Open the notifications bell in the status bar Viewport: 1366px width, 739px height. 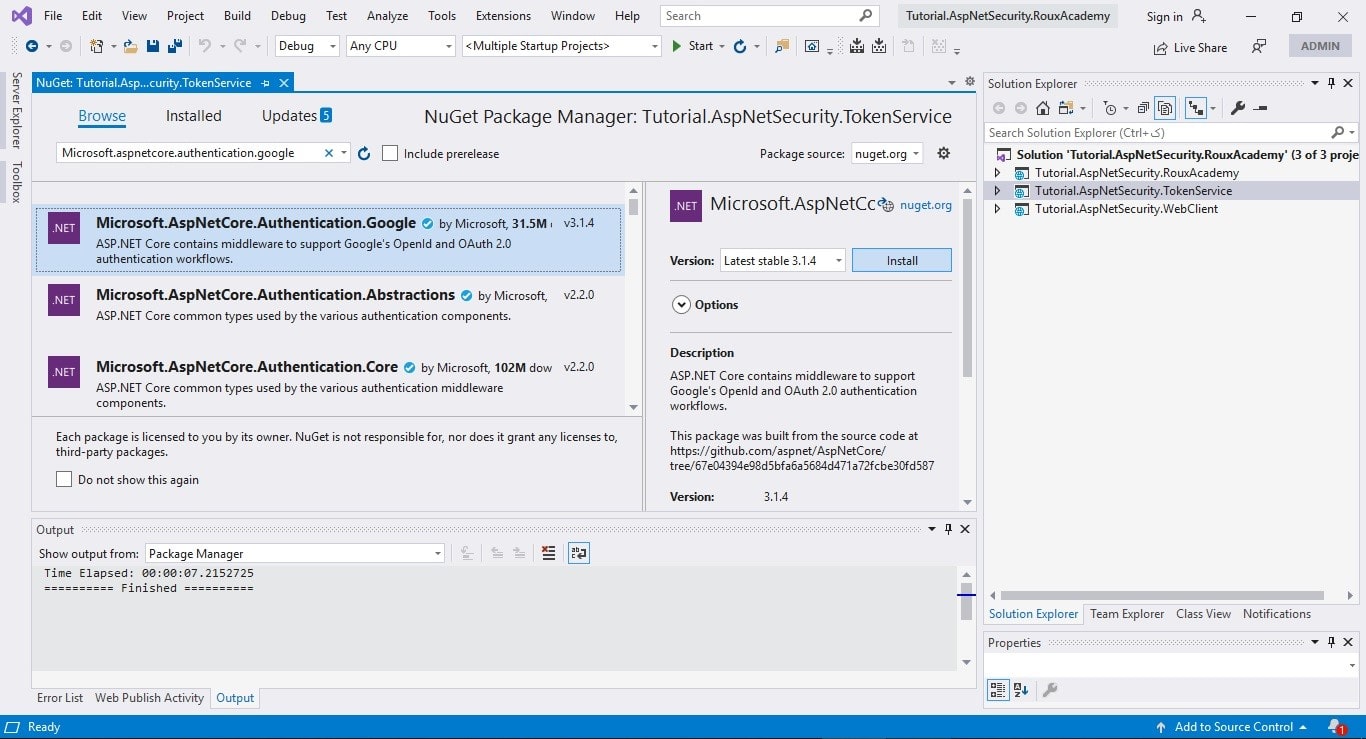1338,727
